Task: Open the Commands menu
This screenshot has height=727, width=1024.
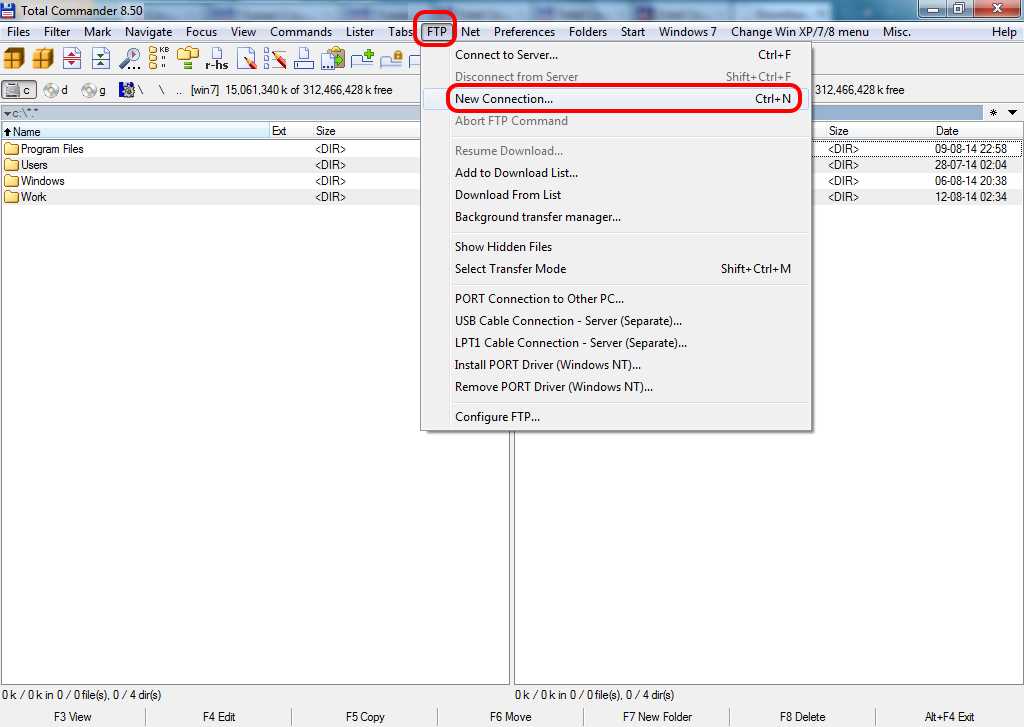Action: tap(300, 32)
